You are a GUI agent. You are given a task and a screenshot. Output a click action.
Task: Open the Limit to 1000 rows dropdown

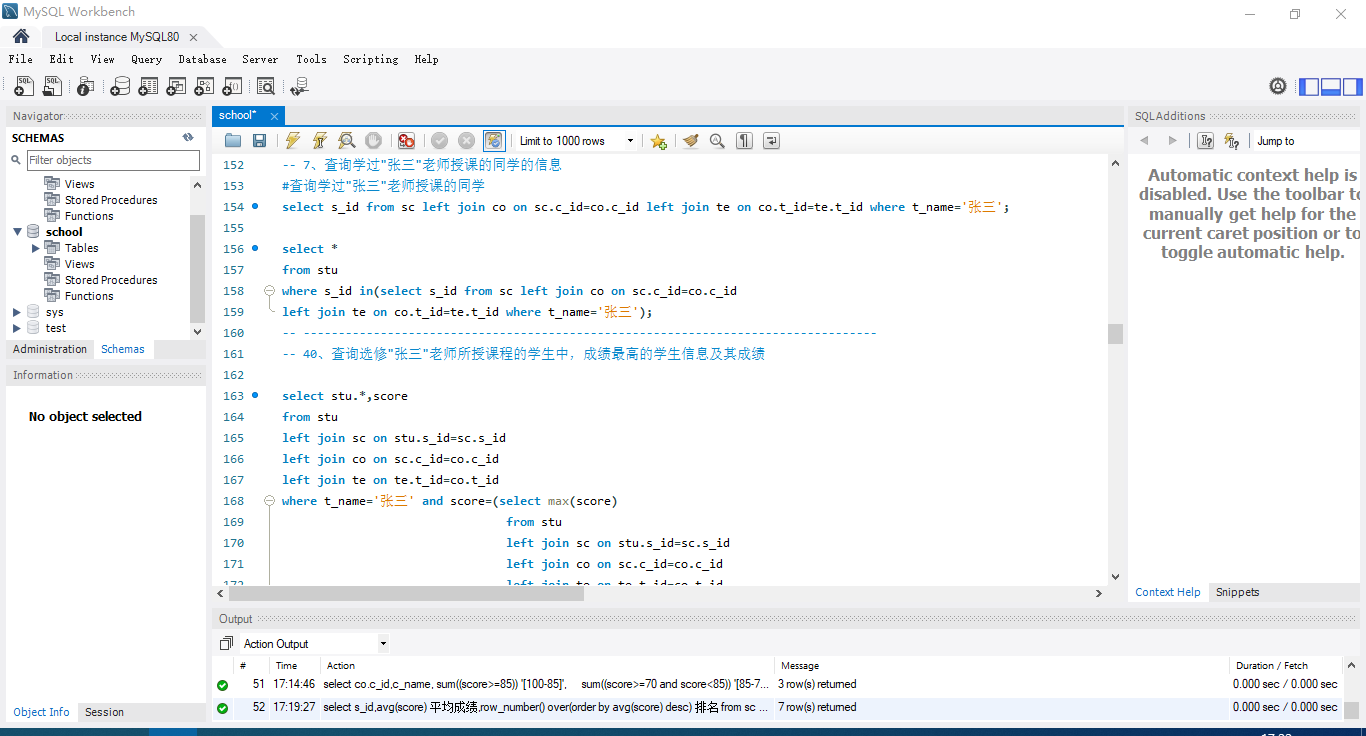pyautogui.click(x=630, y=141)
